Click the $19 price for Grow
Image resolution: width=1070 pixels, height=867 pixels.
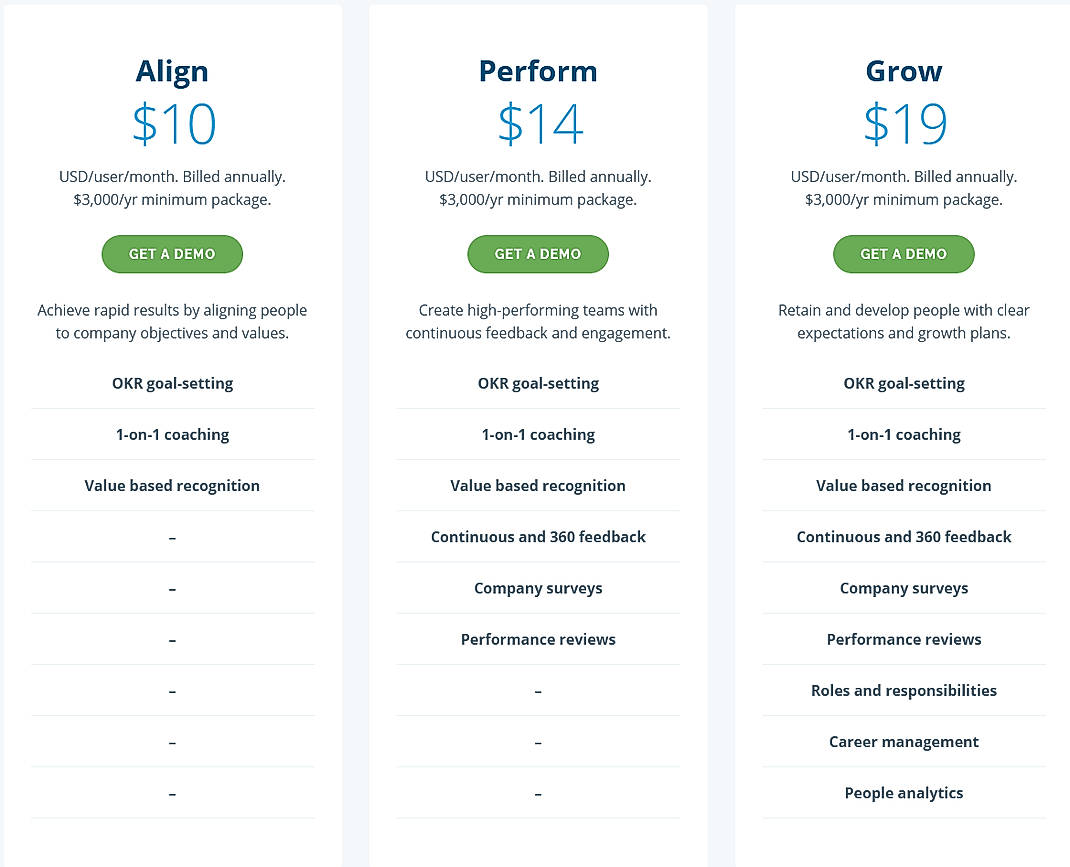(x=903, y=124)
